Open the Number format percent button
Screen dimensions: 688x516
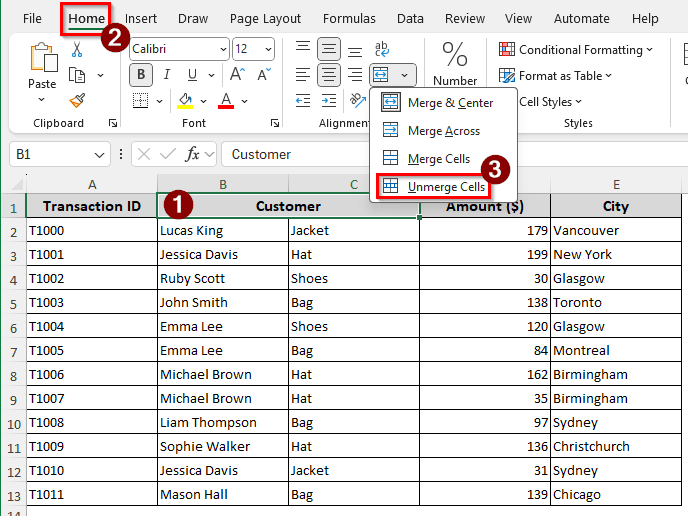[x=455, y=63]
